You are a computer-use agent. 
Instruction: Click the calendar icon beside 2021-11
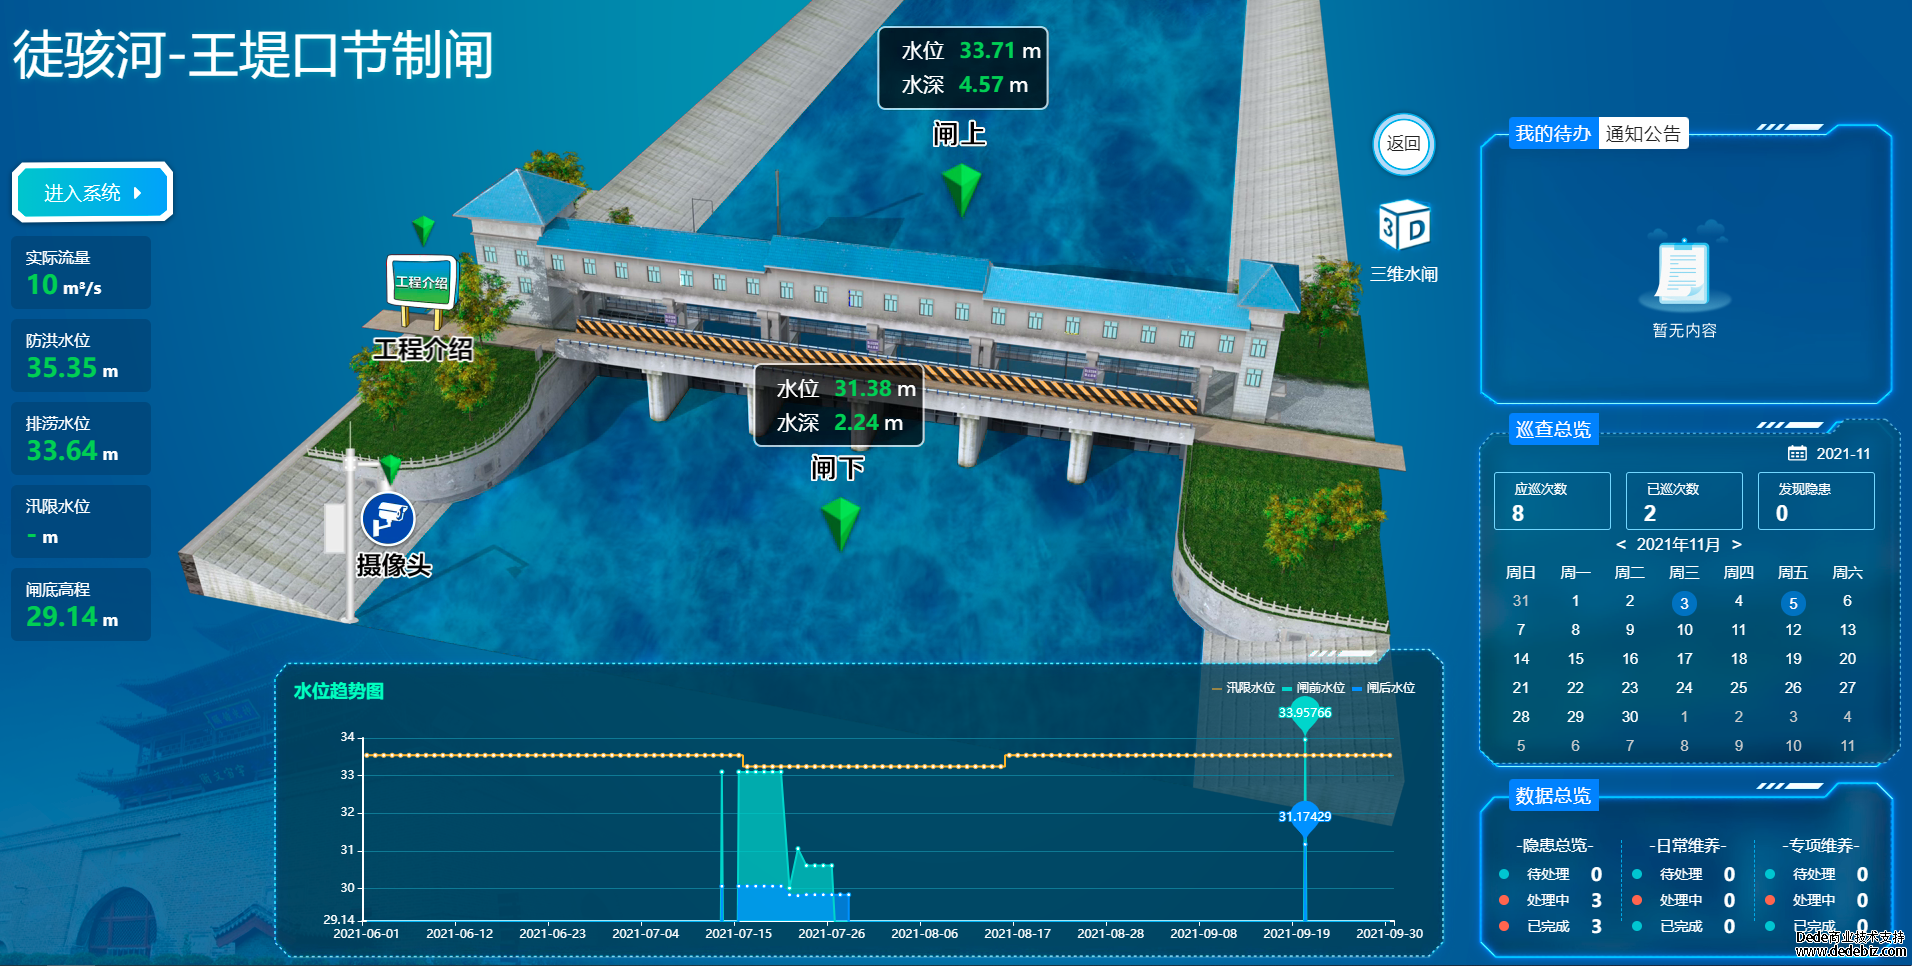[1797, 453]
